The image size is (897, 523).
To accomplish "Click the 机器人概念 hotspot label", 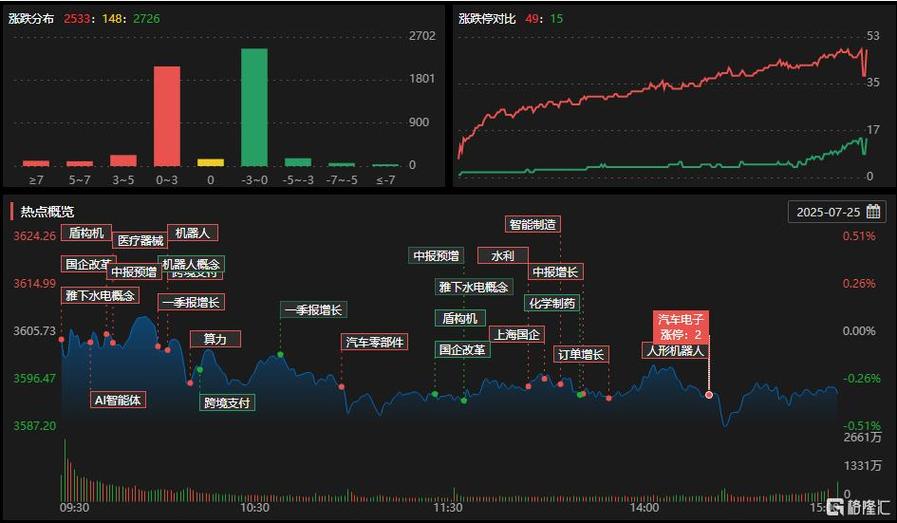I will coord(190,264).
